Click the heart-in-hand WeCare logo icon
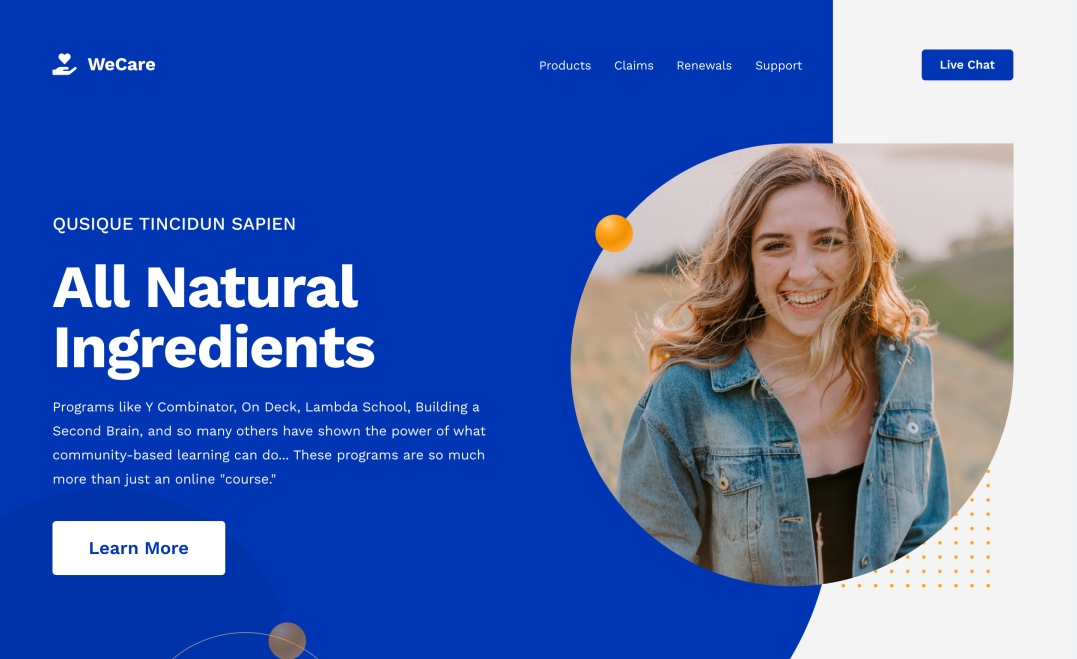This screenshot has height=659, width=1077. click(65, 65)
